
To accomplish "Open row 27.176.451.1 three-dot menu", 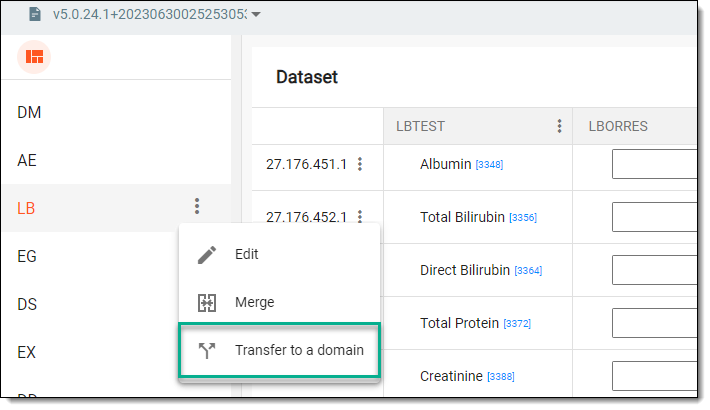I will tap(360, 164).
